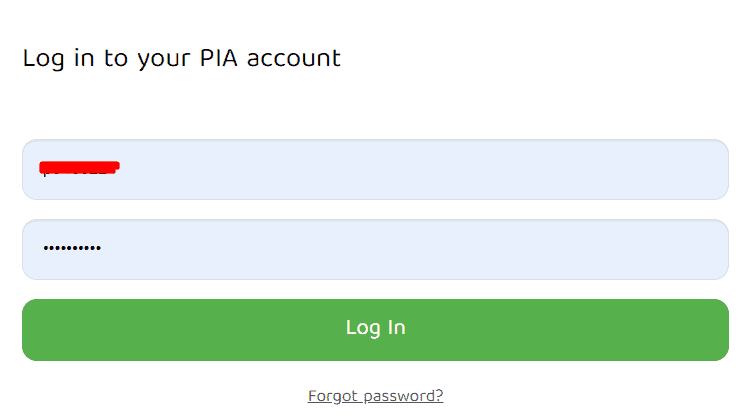Select the field above the password box
753x418 pixels.
(375, 170)
